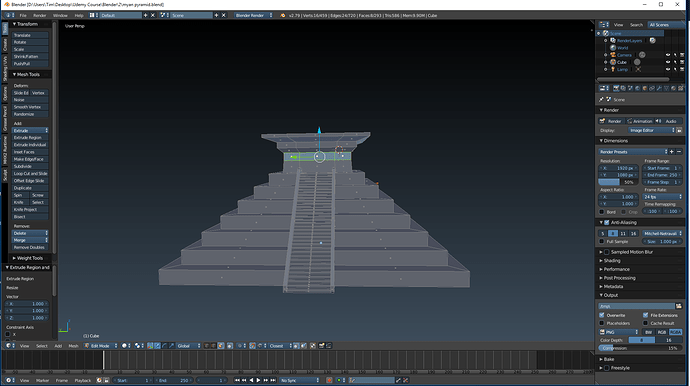Open the Blender Render engine dropdown
The image size is (690, 386).
tap(253, 15)
